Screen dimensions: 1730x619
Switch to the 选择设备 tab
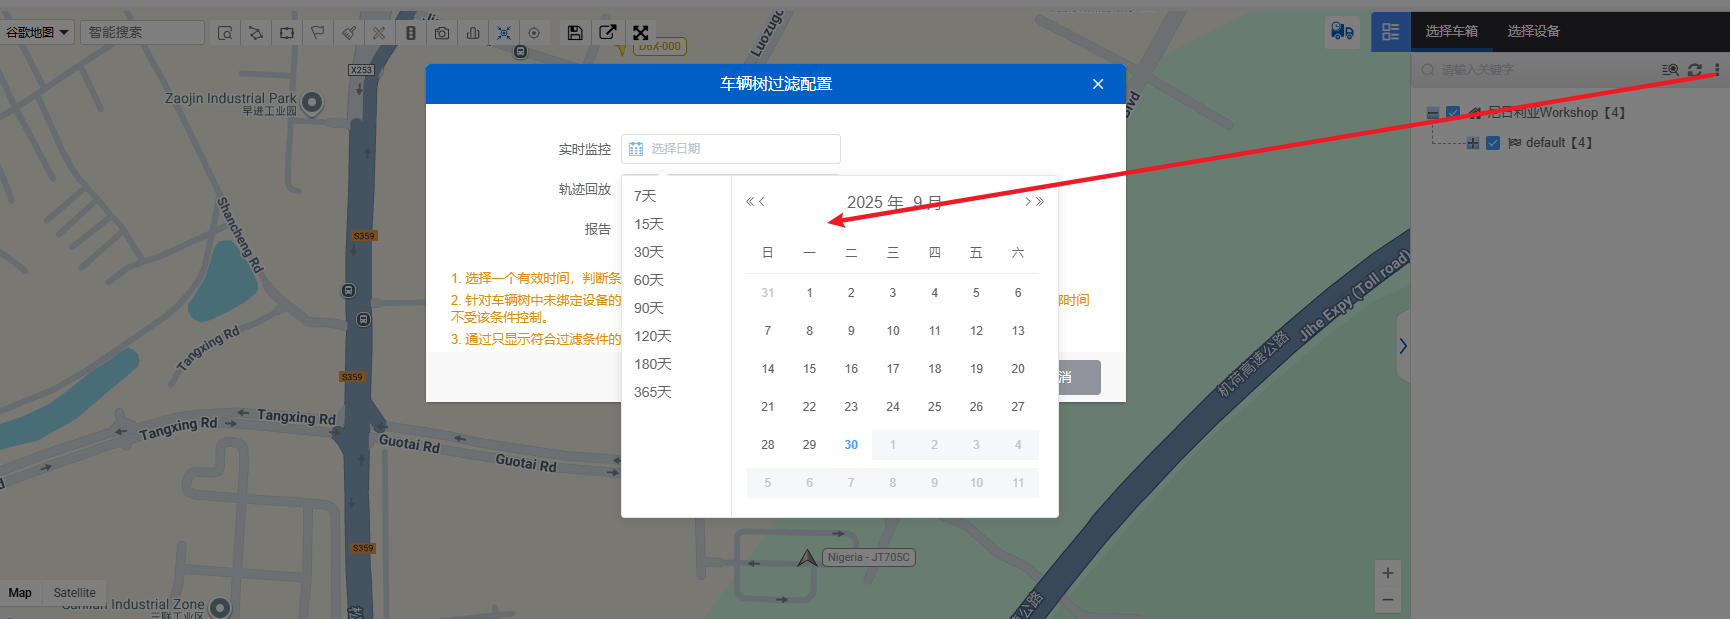pos(1533,32)
